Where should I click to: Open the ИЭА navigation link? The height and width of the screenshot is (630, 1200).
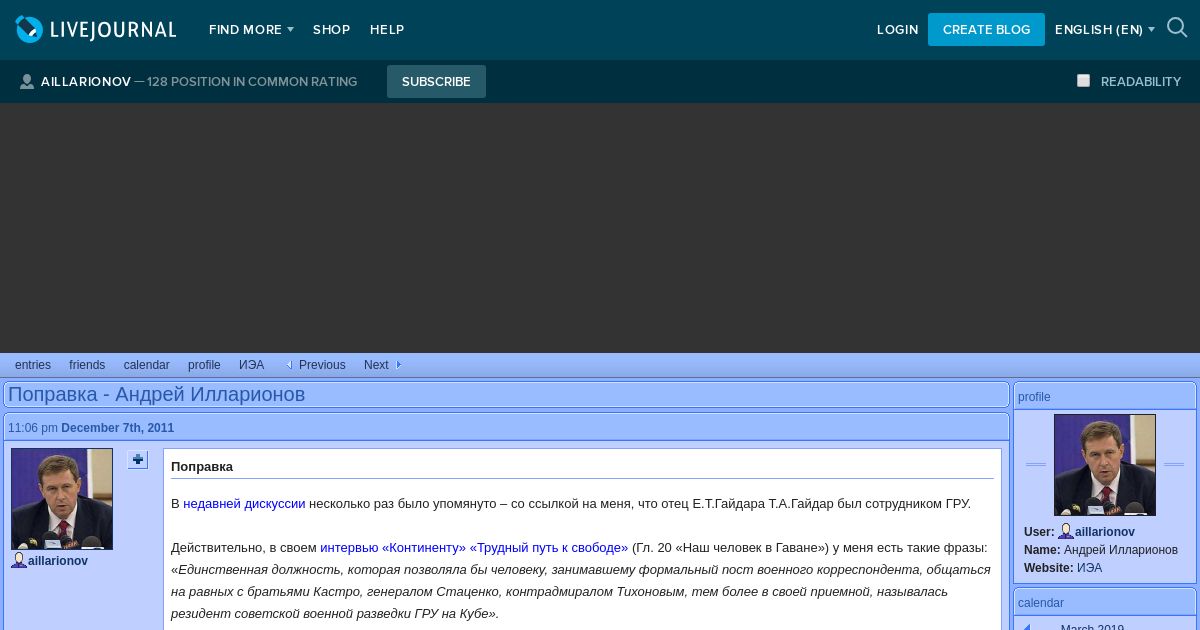coord(251,365)
